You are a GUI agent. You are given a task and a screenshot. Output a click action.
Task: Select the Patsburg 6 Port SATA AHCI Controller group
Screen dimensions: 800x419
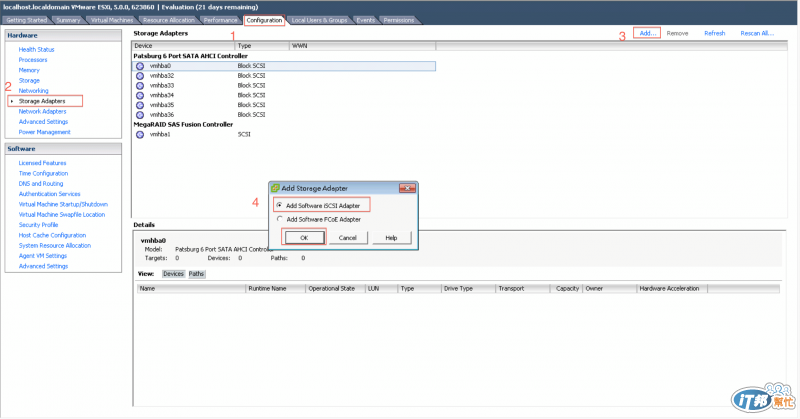(190, 56)
